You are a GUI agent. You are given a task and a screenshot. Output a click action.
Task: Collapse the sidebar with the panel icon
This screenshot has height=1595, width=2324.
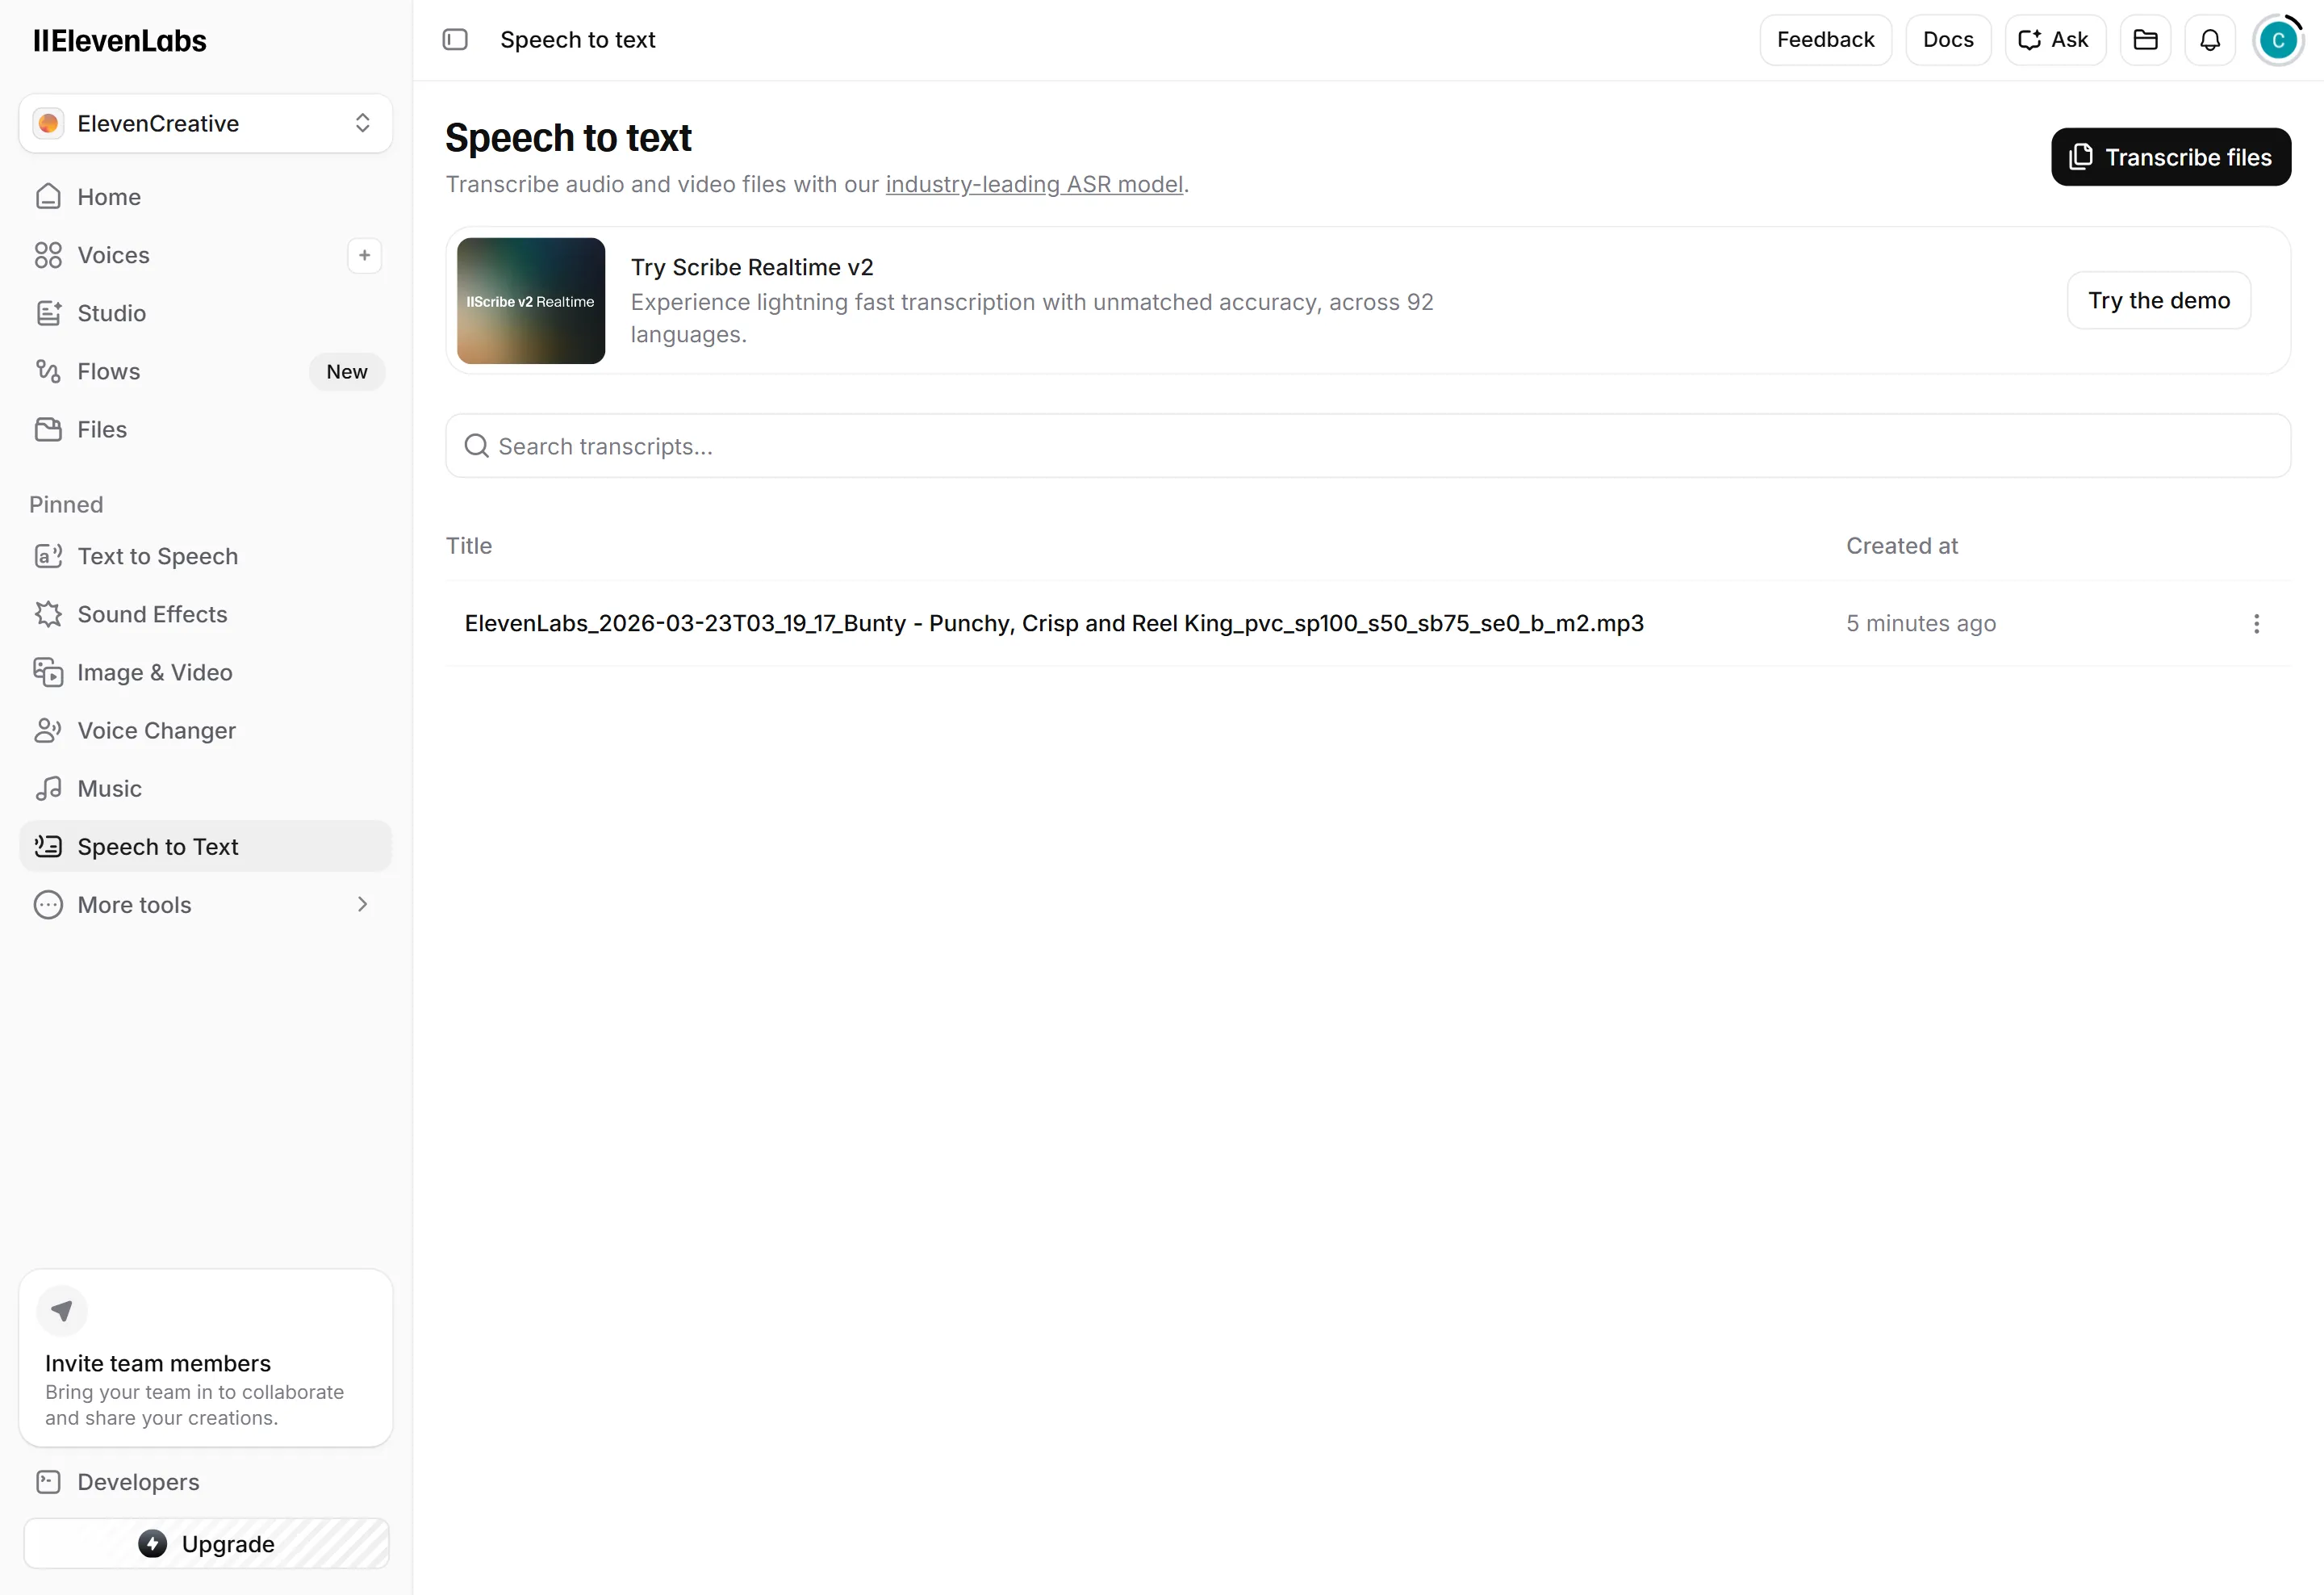tap(455, 39)
